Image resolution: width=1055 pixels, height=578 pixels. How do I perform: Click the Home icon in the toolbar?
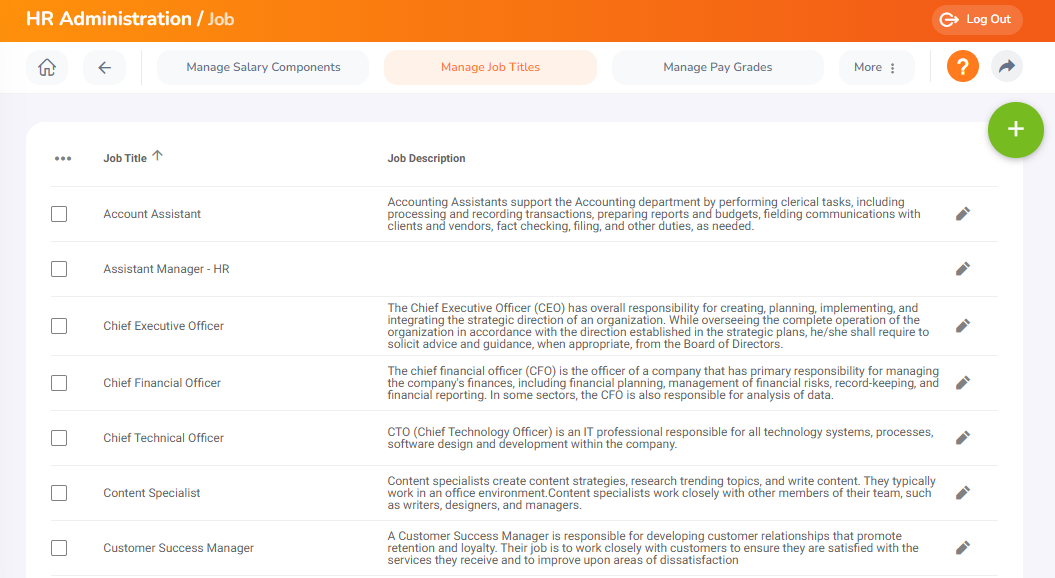[46, 66]
